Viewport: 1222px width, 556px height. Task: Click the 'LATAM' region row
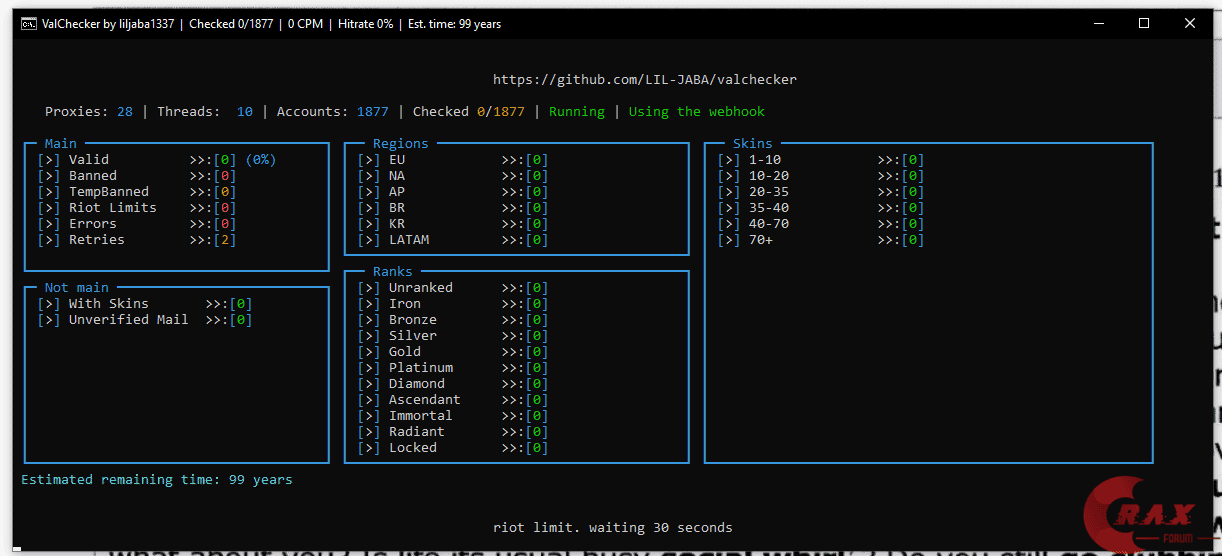pyautogui.click(x=453, y=239)
